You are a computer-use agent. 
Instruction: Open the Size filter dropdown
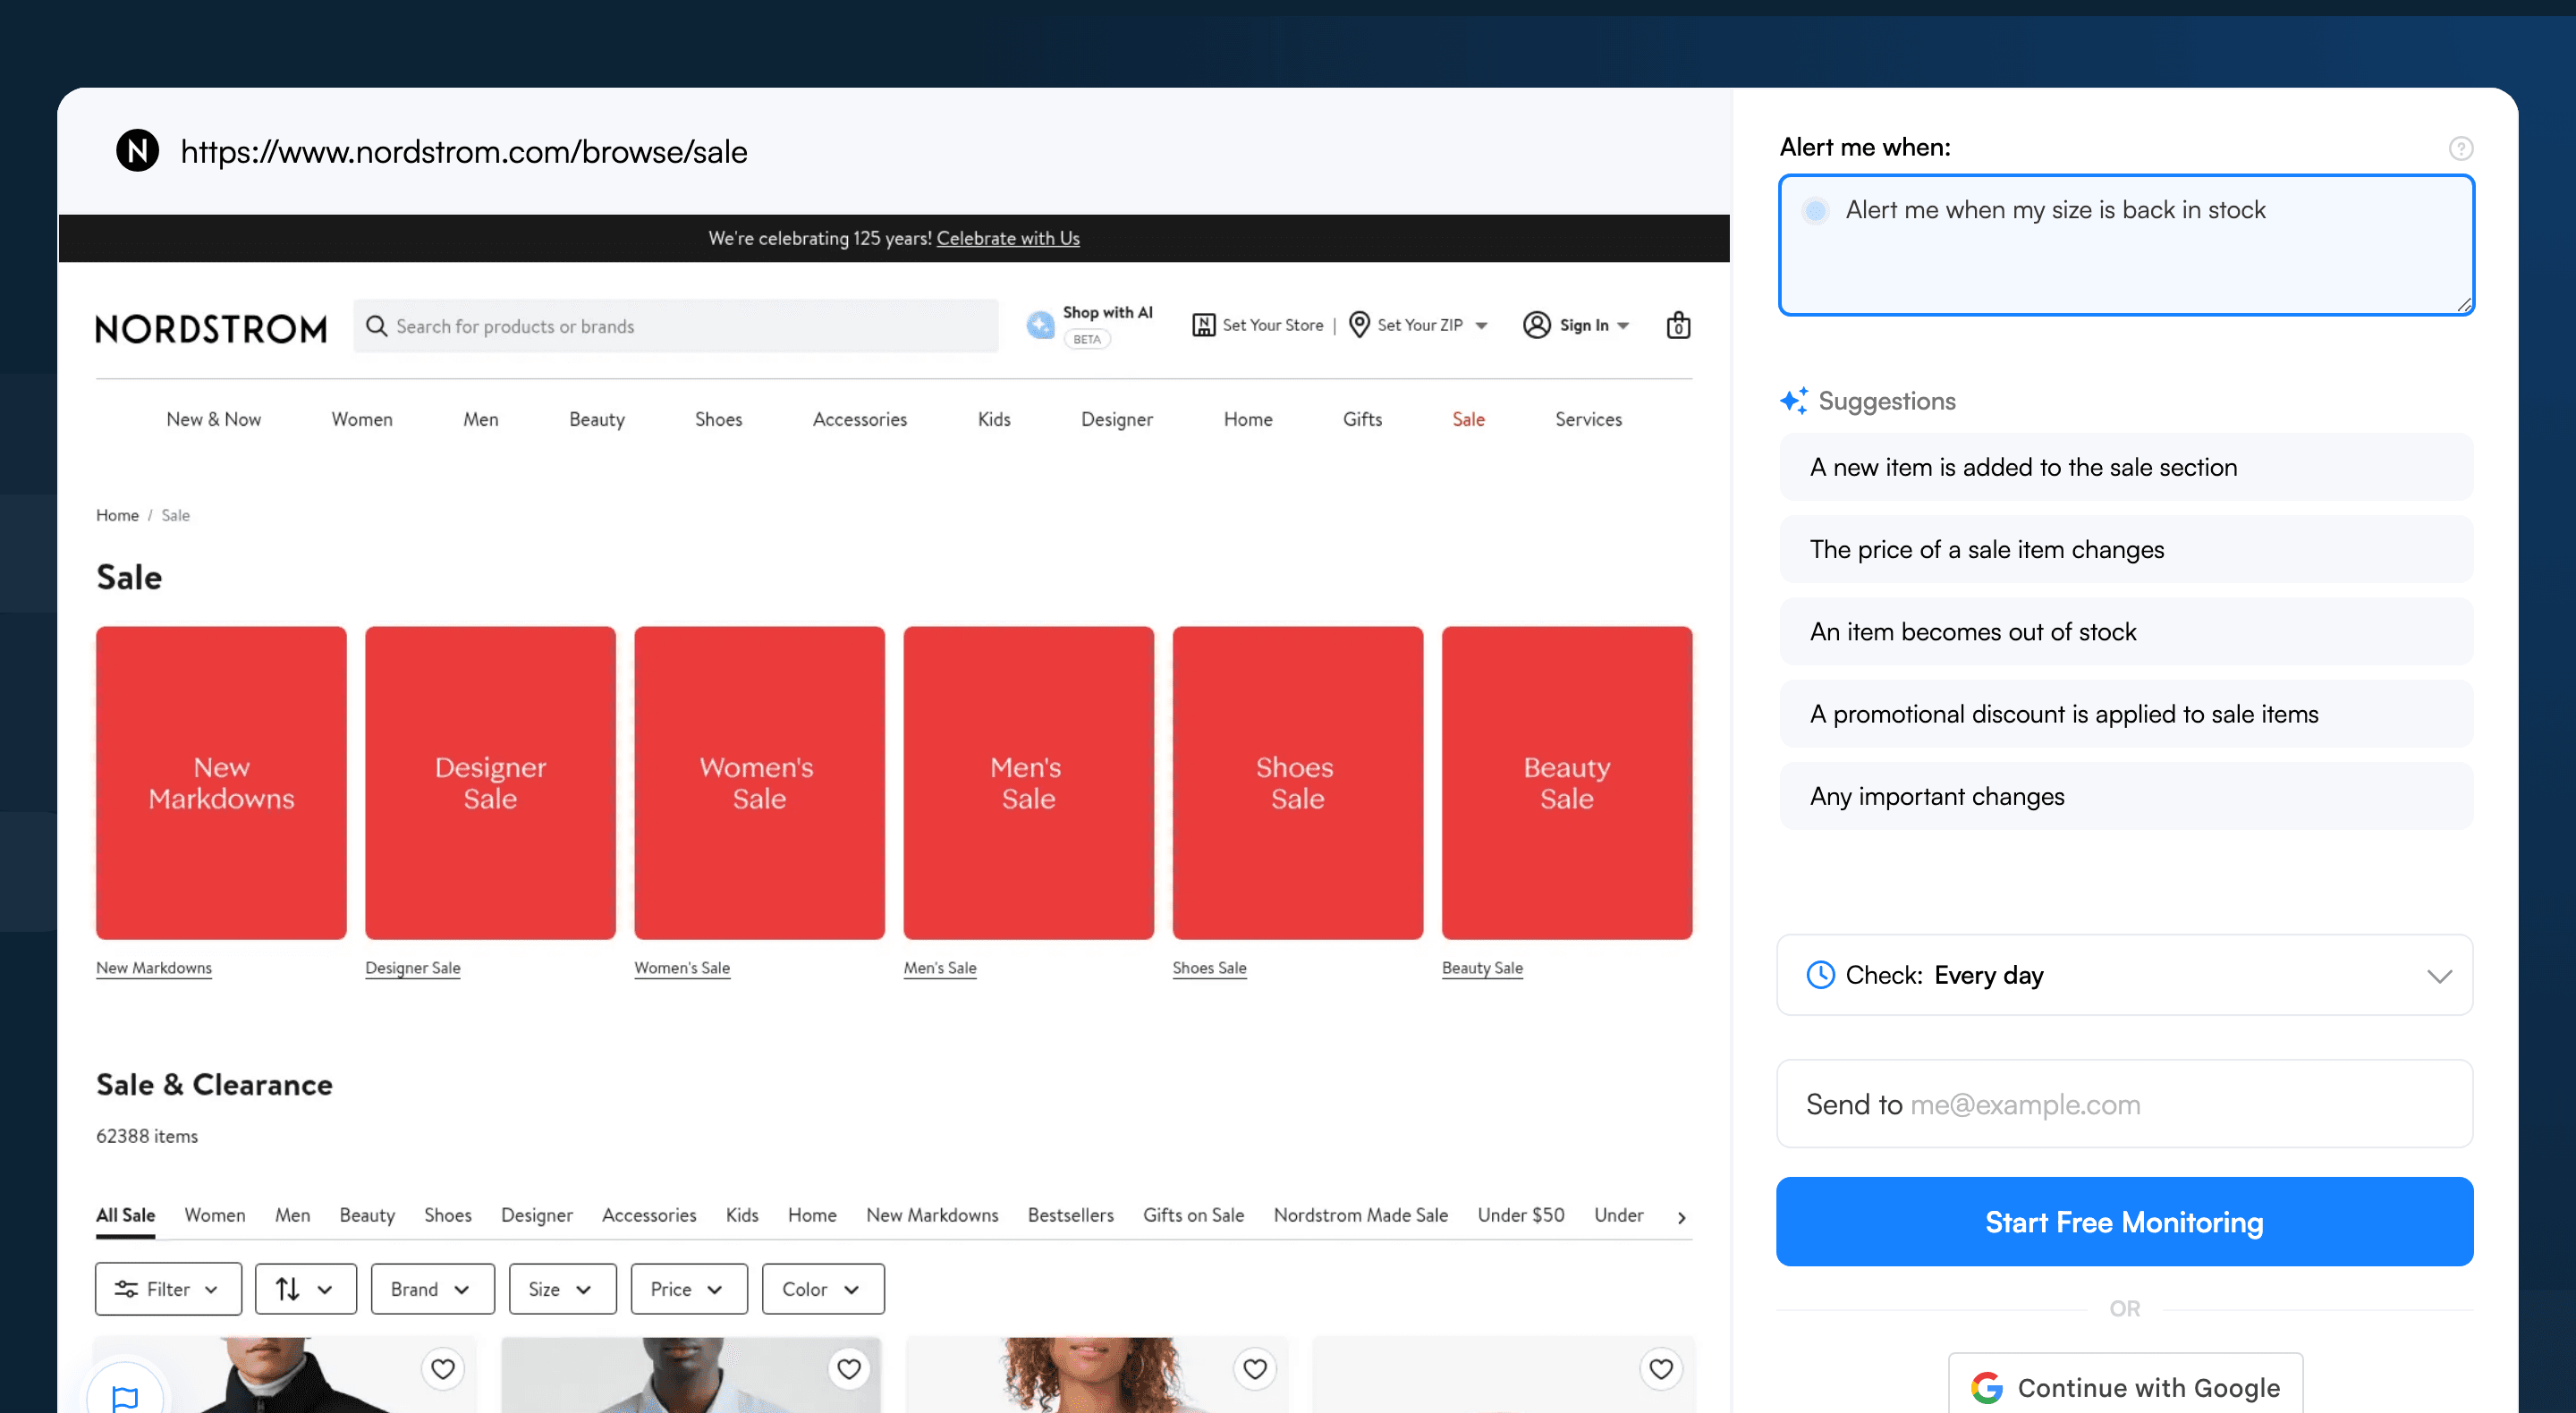(x=562, y=1289)
